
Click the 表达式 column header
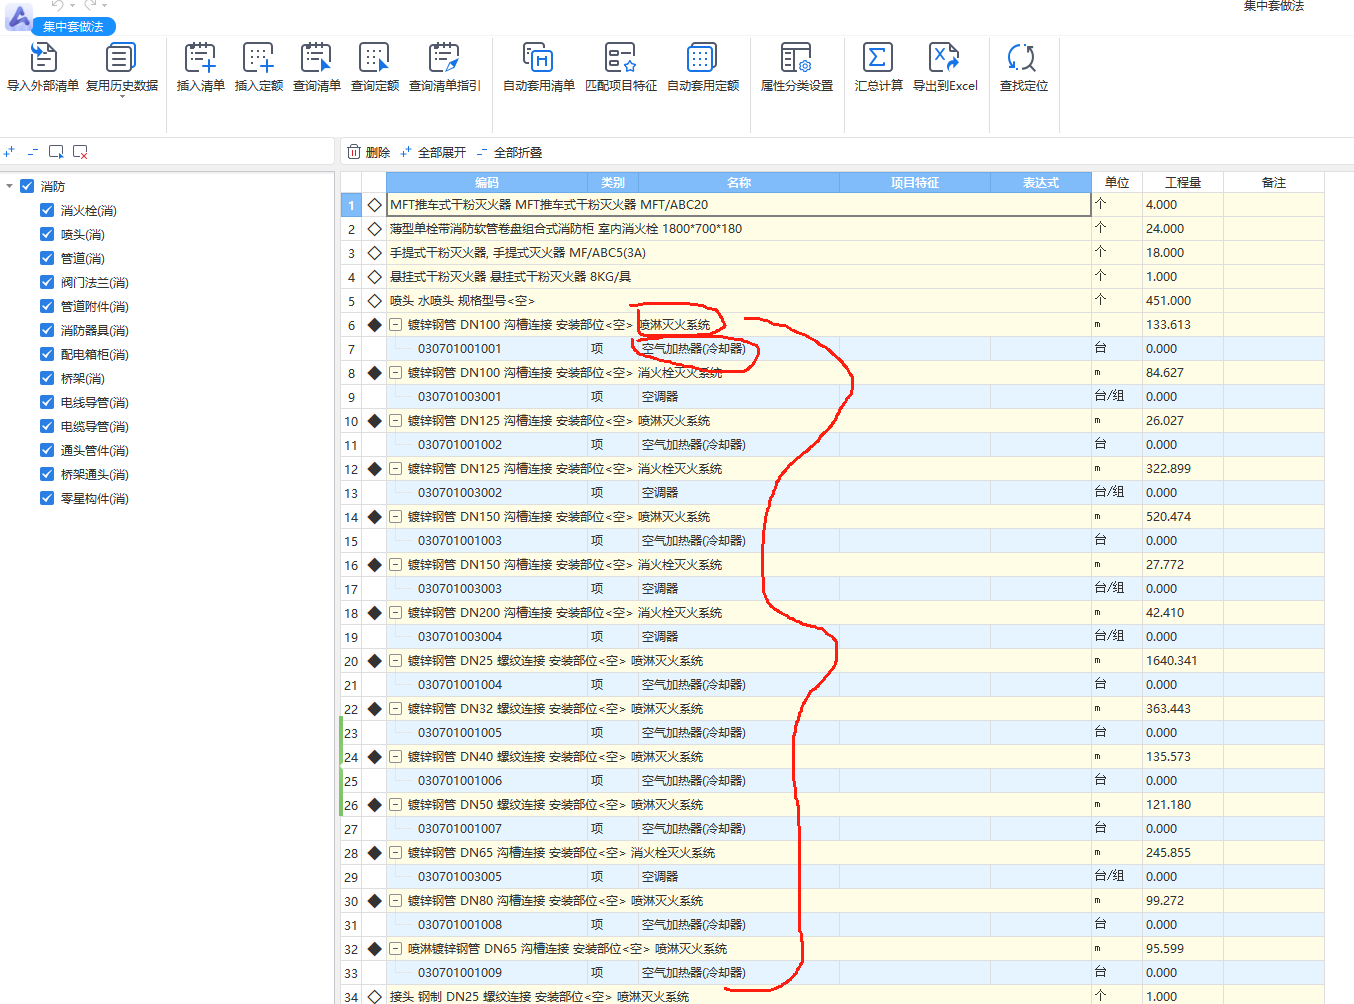(x=1040, y=182)
